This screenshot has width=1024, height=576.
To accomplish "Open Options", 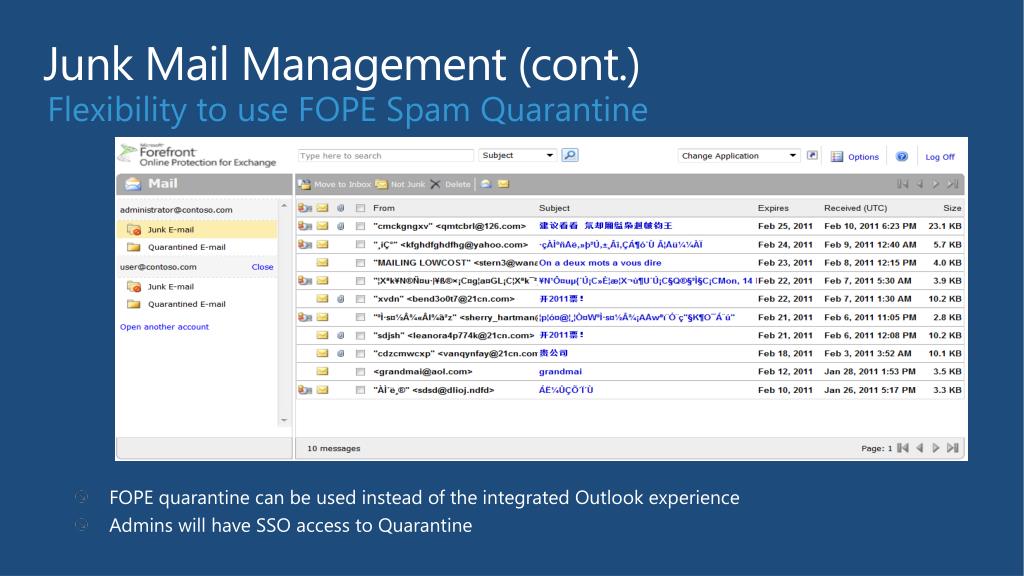I will click(855, 157).
